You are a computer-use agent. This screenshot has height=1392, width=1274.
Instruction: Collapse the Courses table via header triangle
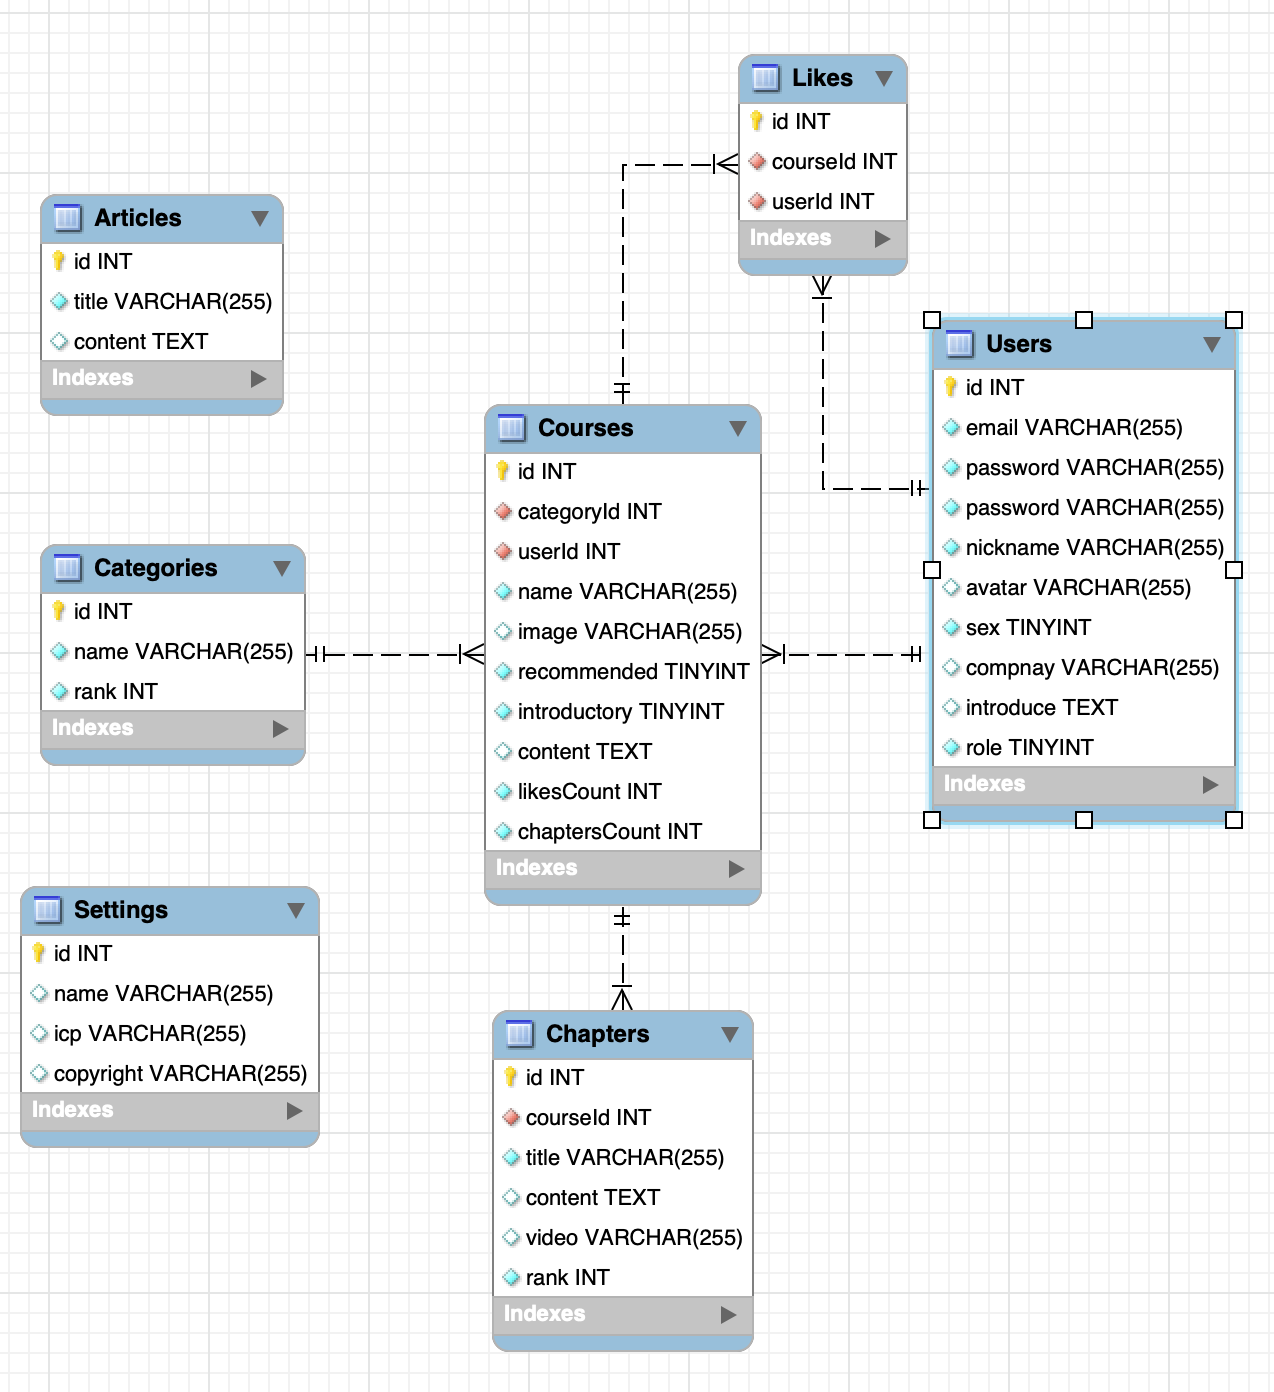[738, 428]
